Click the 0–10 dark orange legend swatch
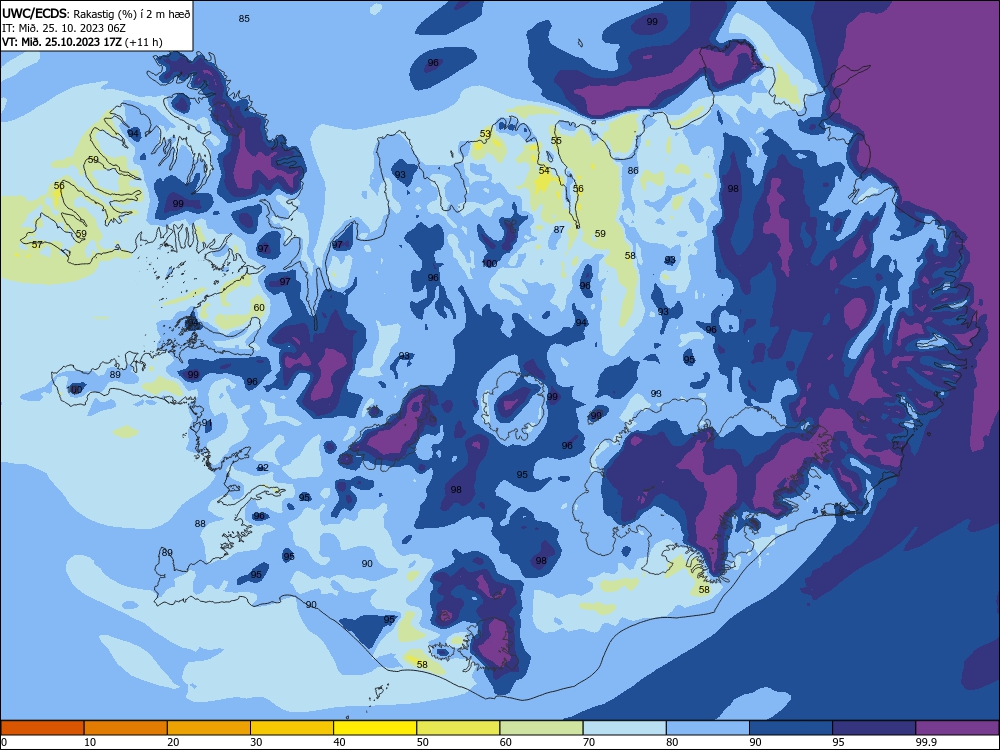 pyautogui.click(x=42, y=728)
